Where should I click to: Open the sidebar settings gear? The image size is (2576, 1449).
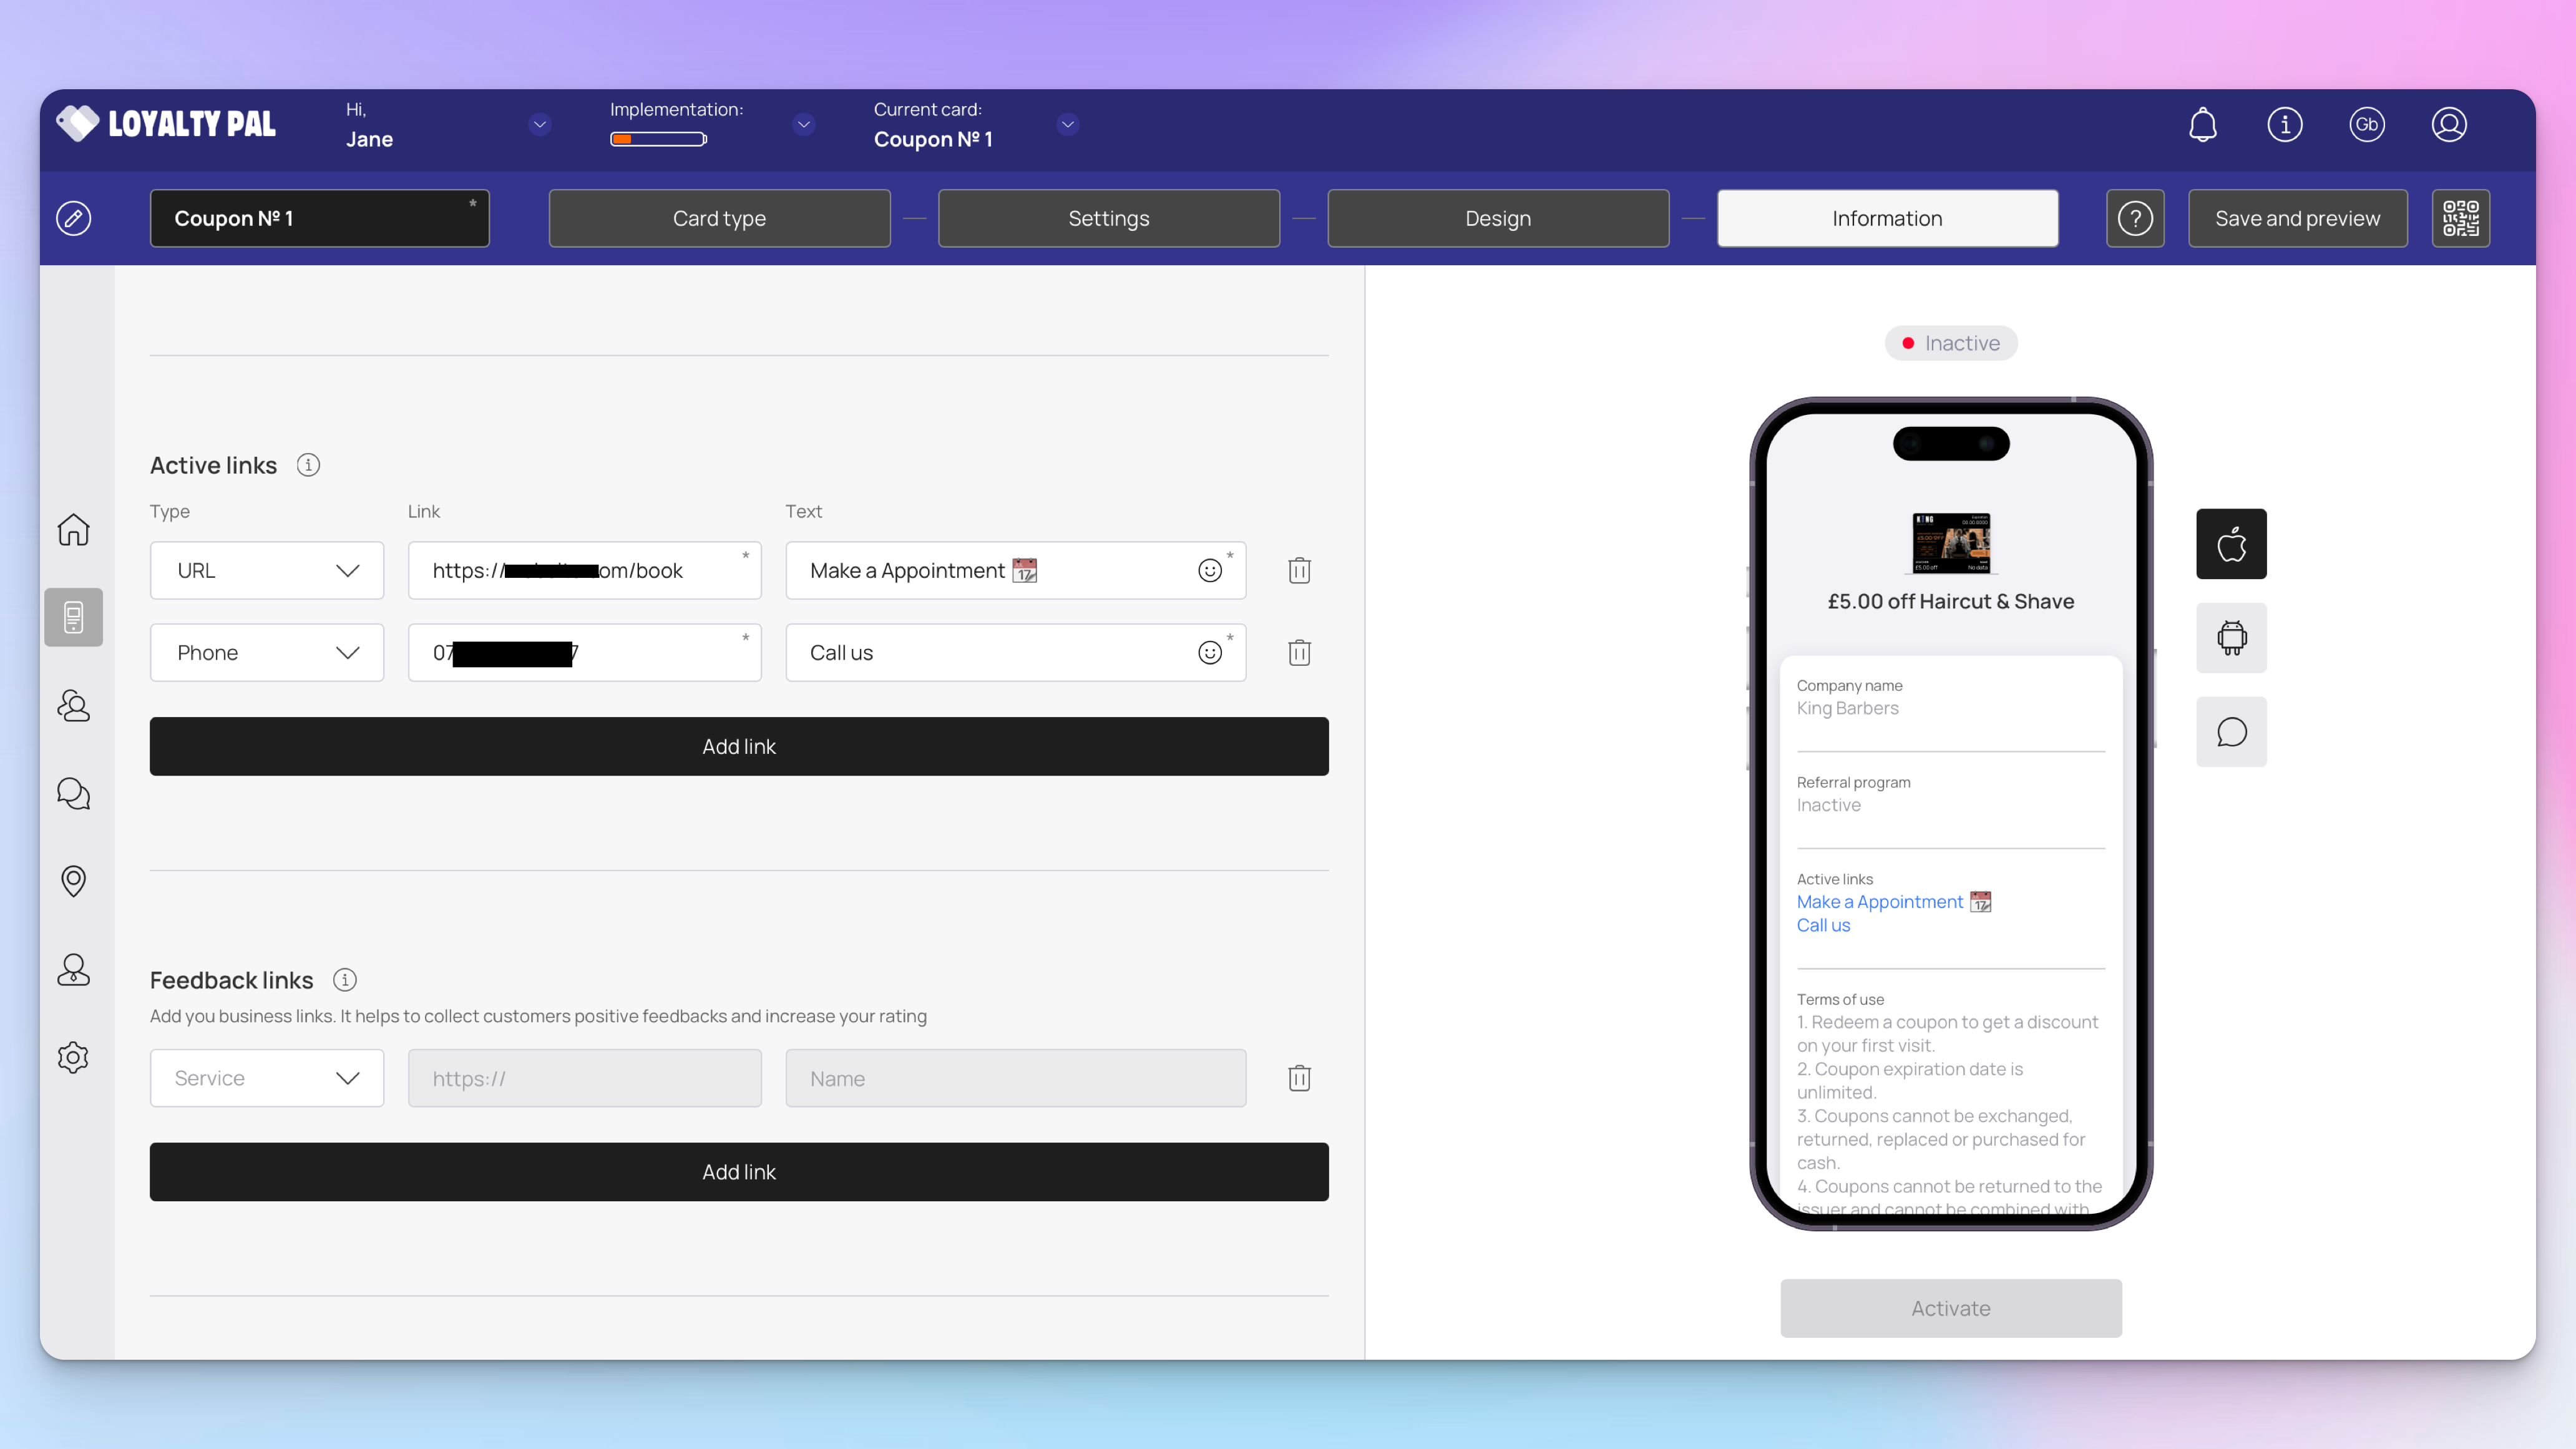73,1057
